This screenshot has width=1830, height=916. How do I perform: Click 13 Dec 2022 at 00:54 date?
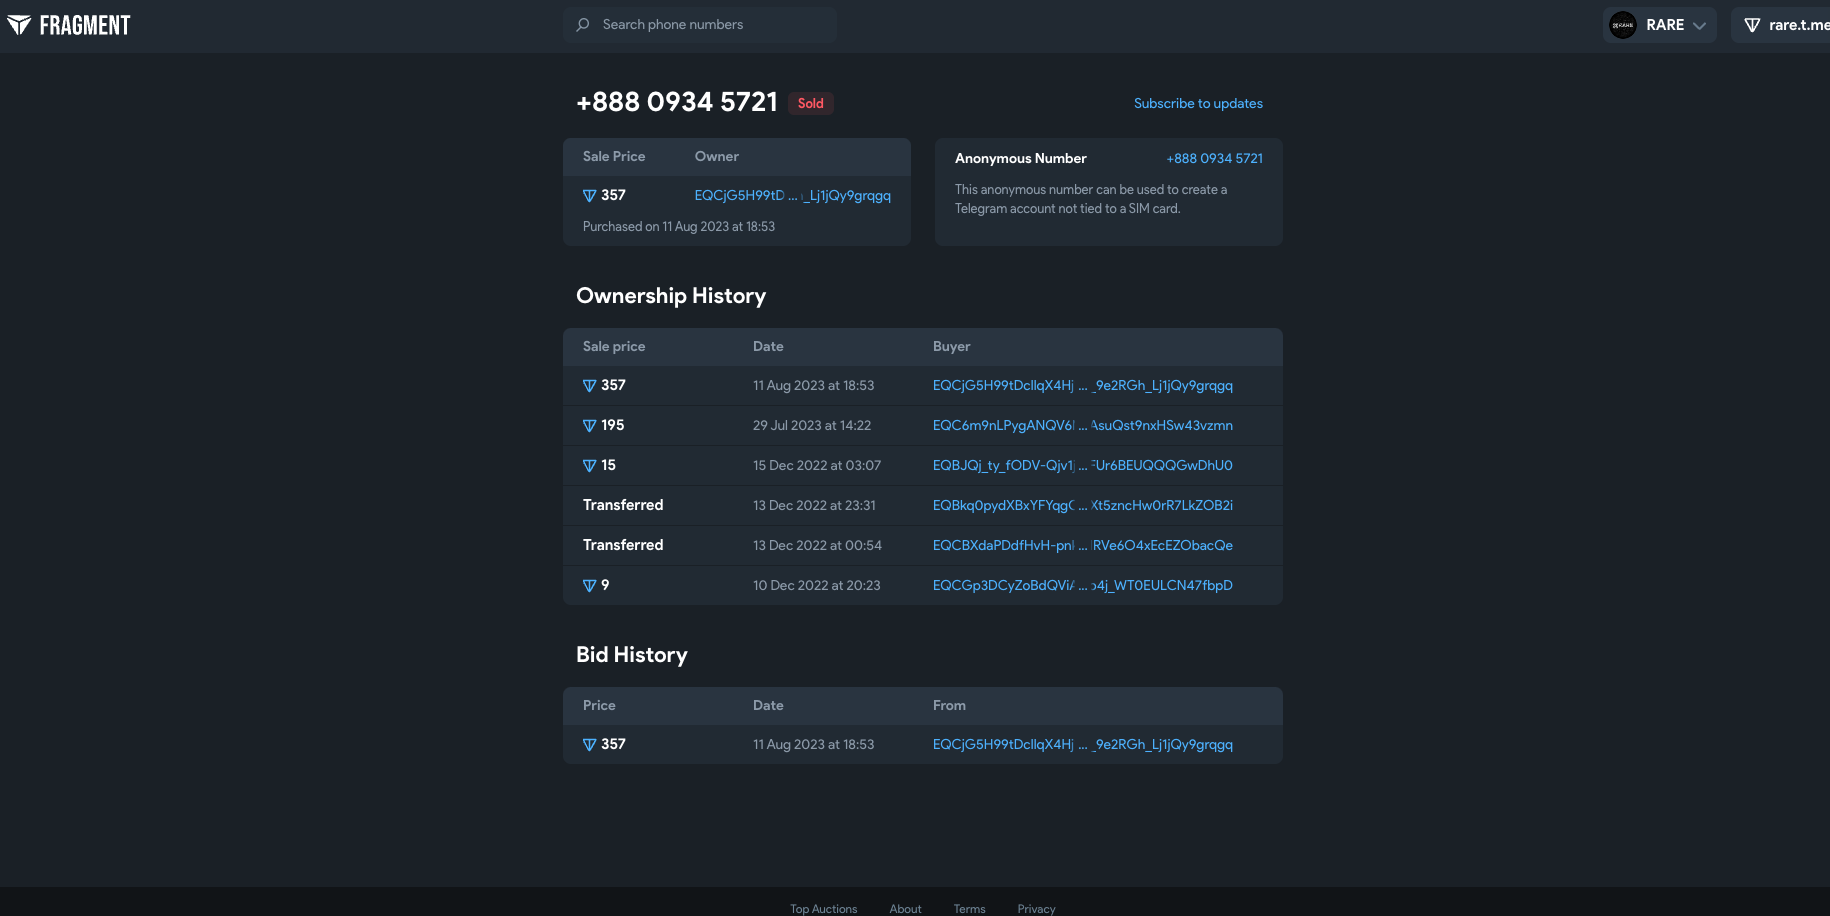pos(817,546)
